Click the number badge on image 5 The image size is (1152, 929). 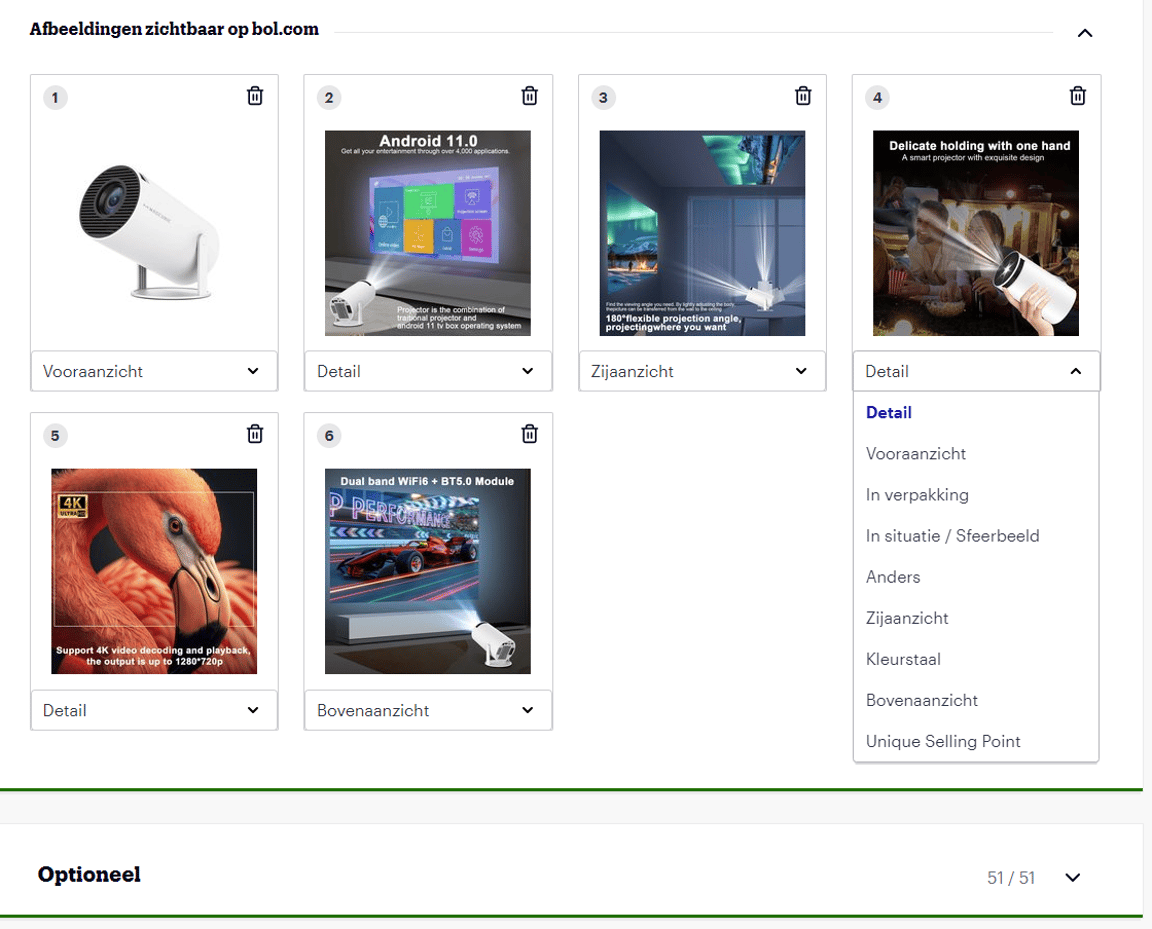55,435
